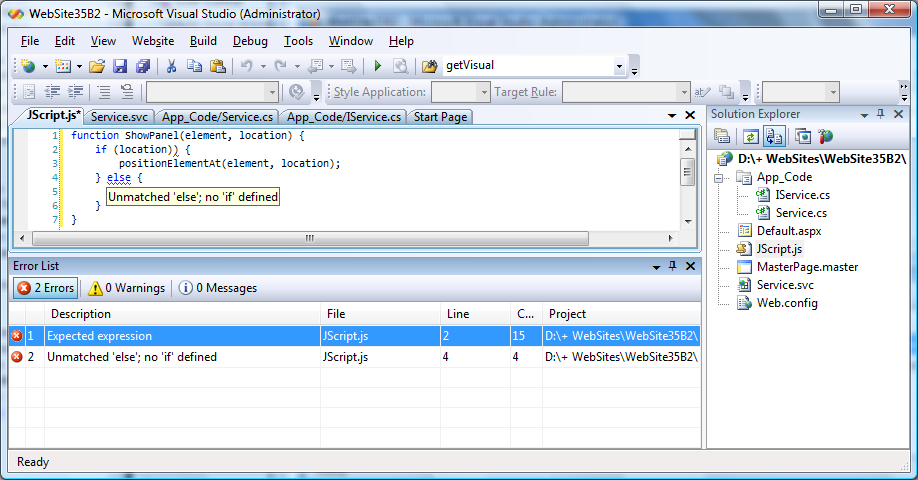Toggle the 2 Errors filter button
Image resolution: width=918 pixels, height=480 pixels.
pyautogui.click(x=45, y=288)
